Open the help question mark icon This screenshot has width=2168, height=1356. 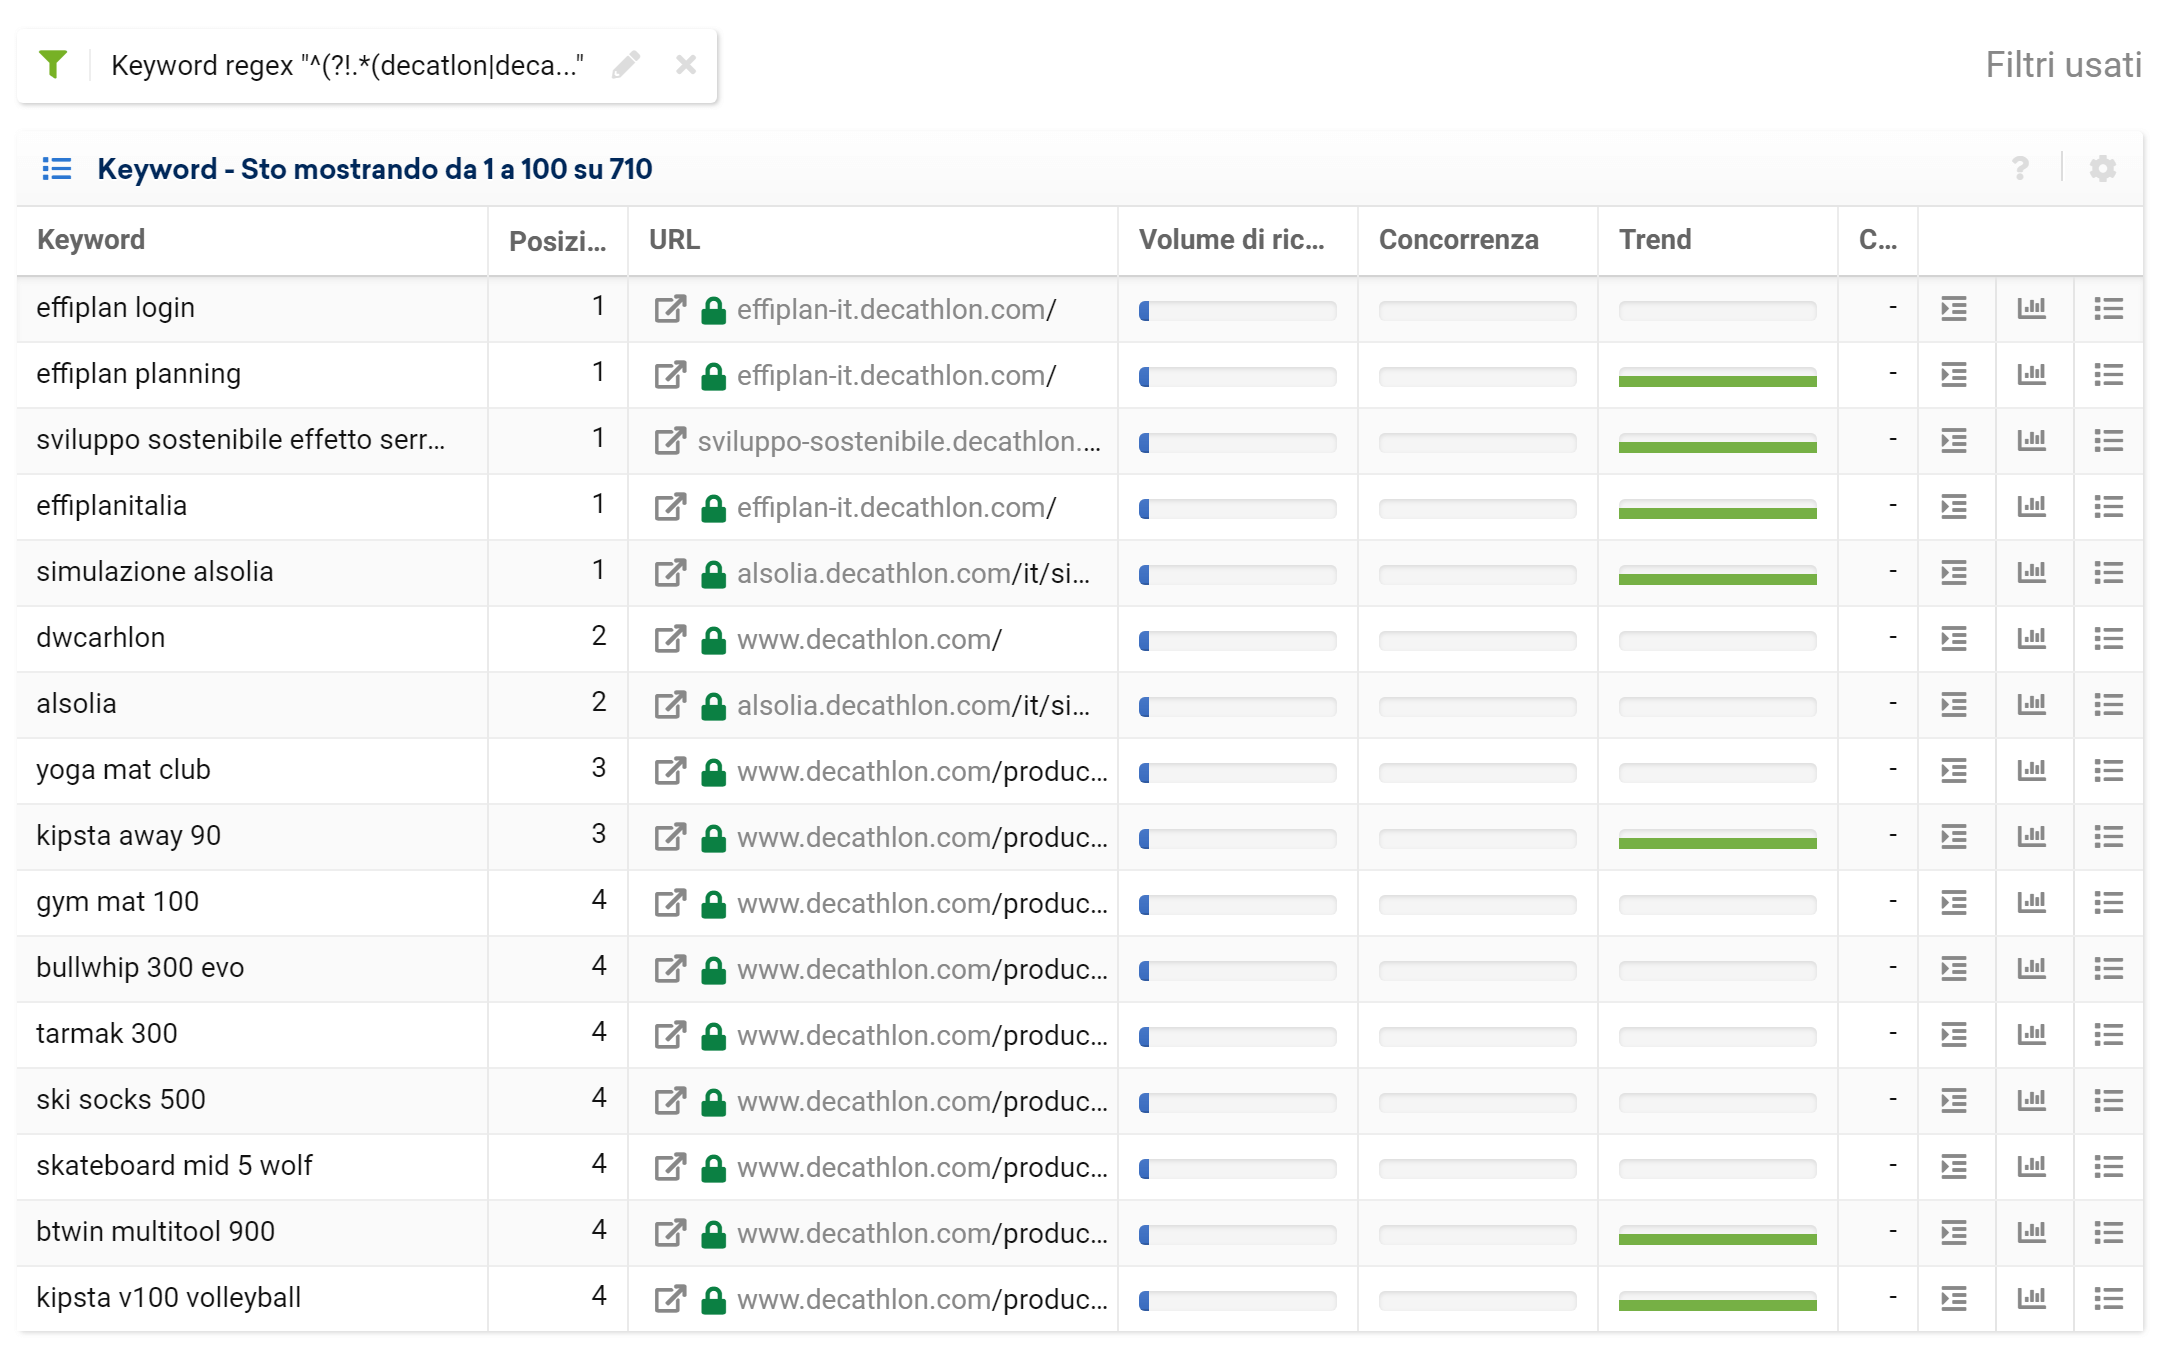pos(2020,168)
